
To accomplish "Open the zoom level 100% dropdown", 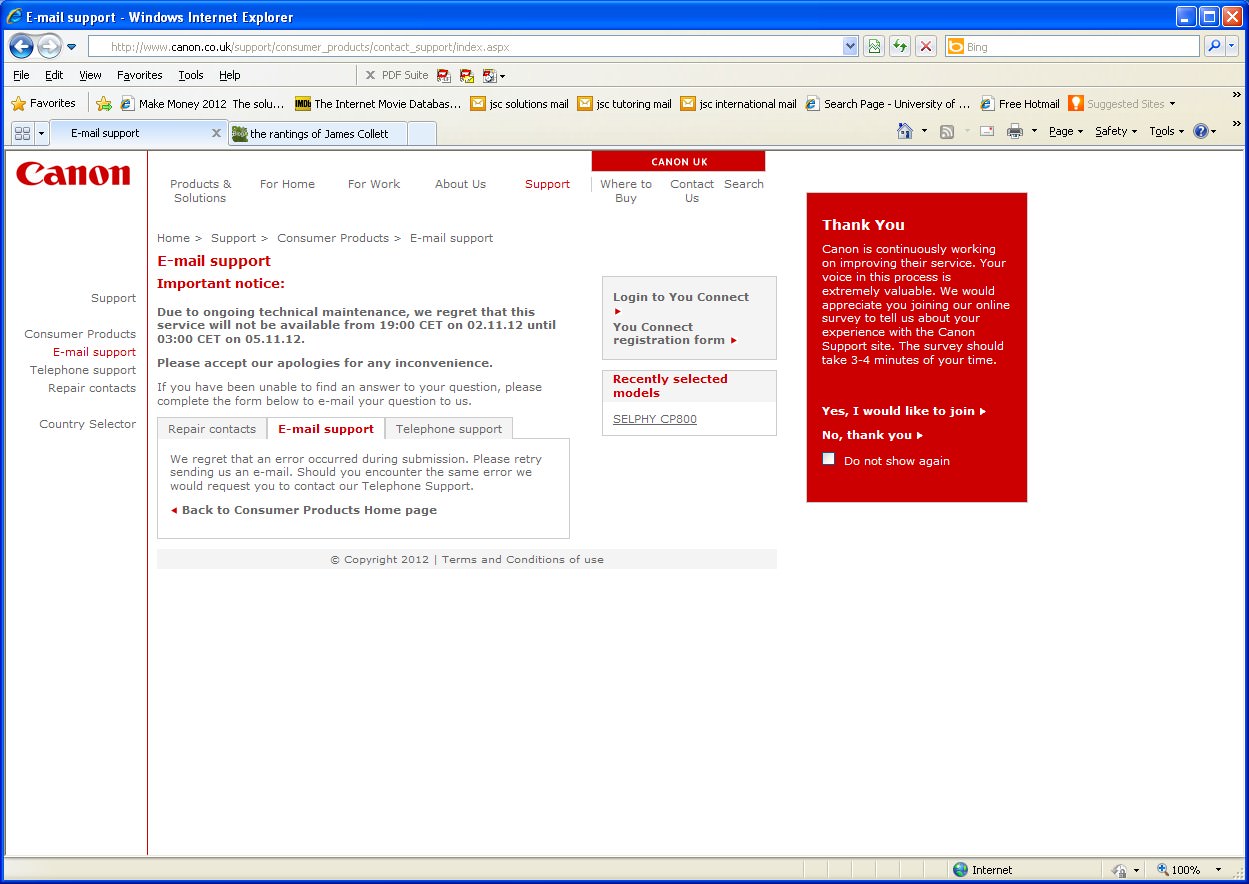I will (x=1219, y=870).
